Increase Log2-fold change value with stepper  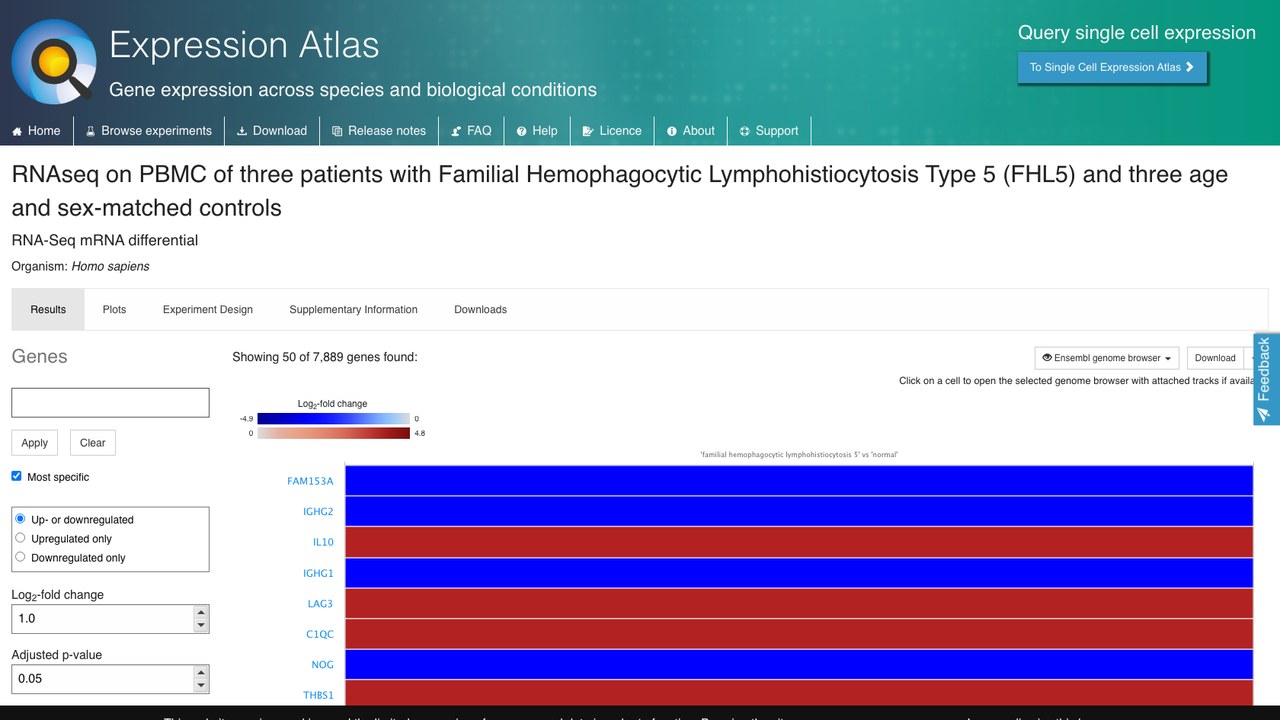[201, 612]
